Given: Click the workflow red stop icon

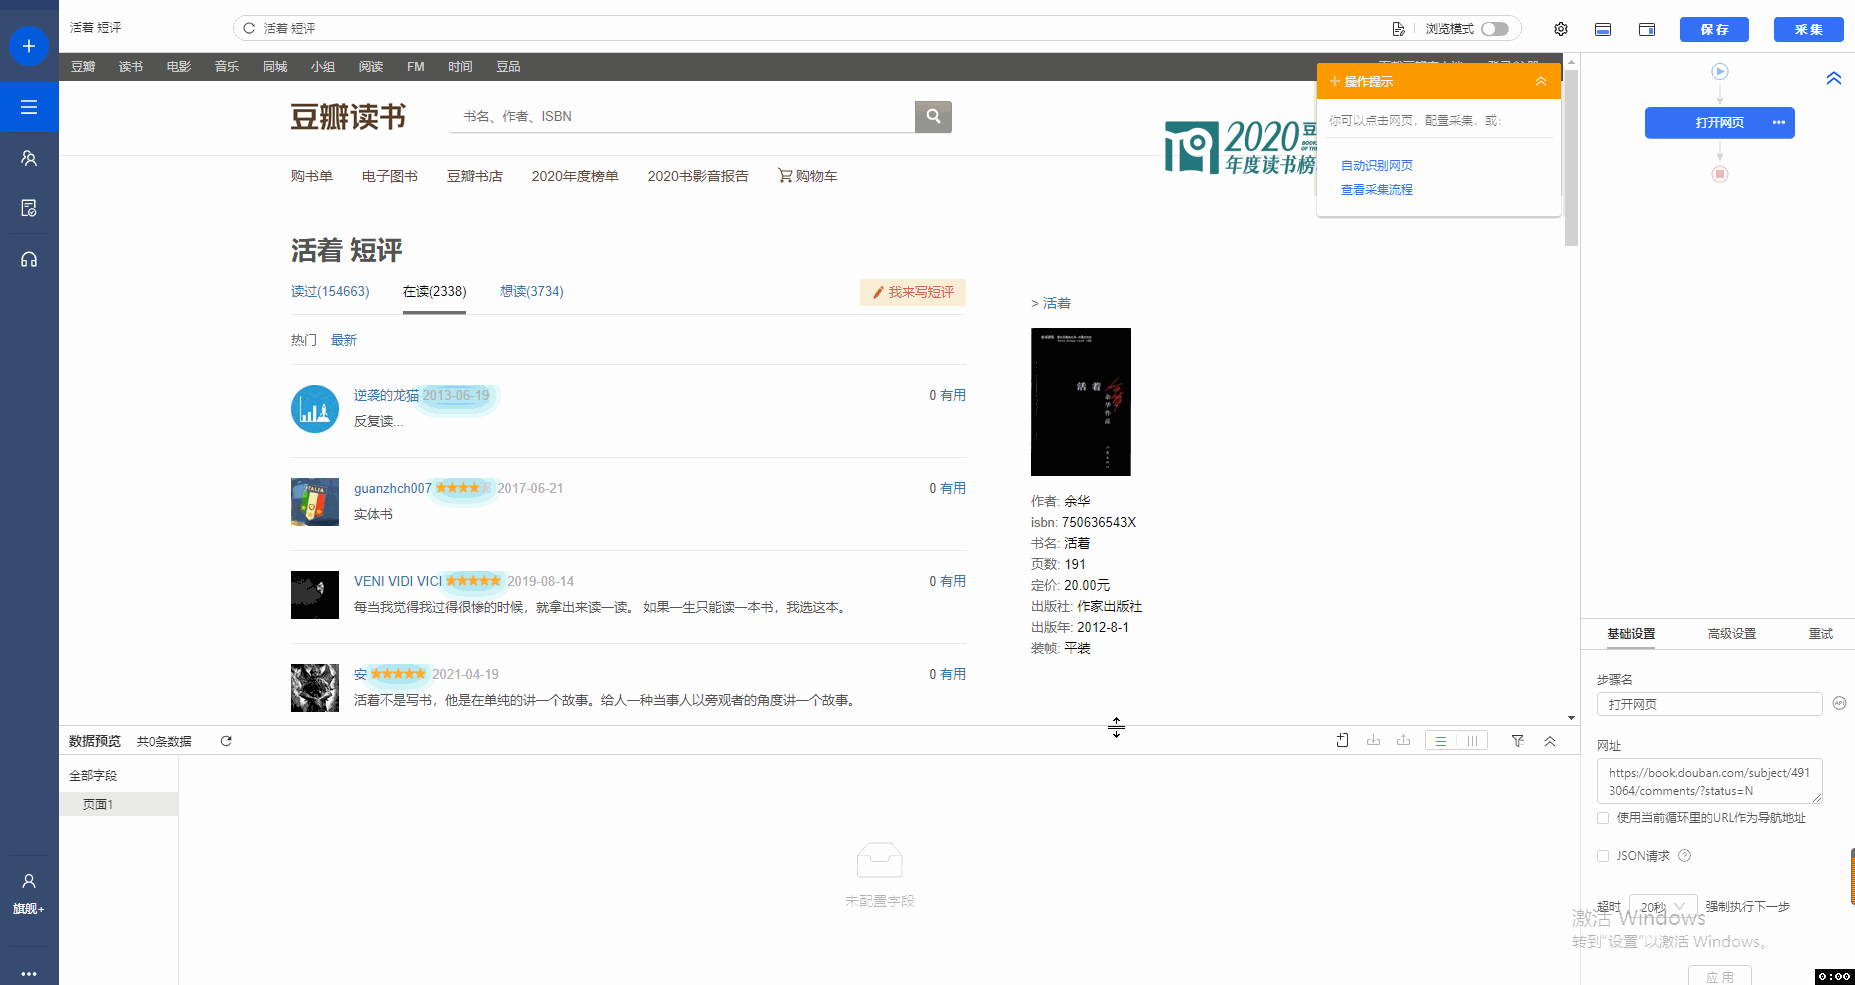Looking at the screenshot, I should click(1720, 174).
